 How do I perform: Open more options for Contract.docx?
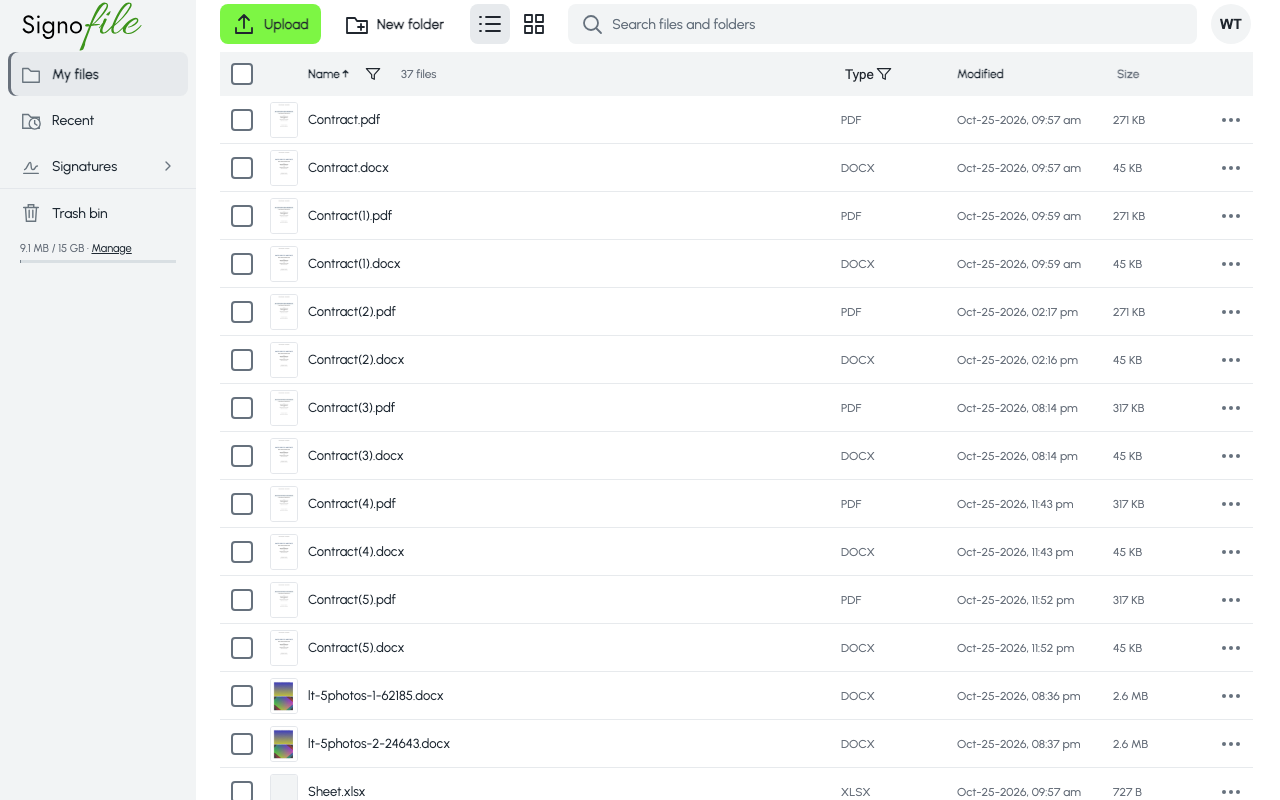(1231, 168)
